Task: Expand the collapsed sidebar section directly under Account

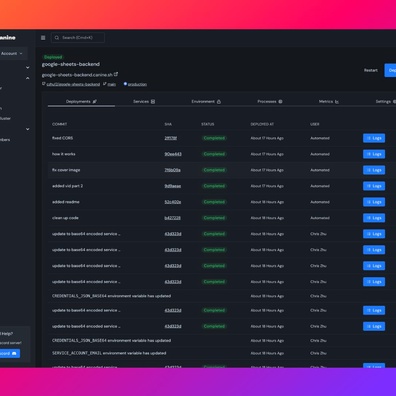Action: click(x=28, y=67)
